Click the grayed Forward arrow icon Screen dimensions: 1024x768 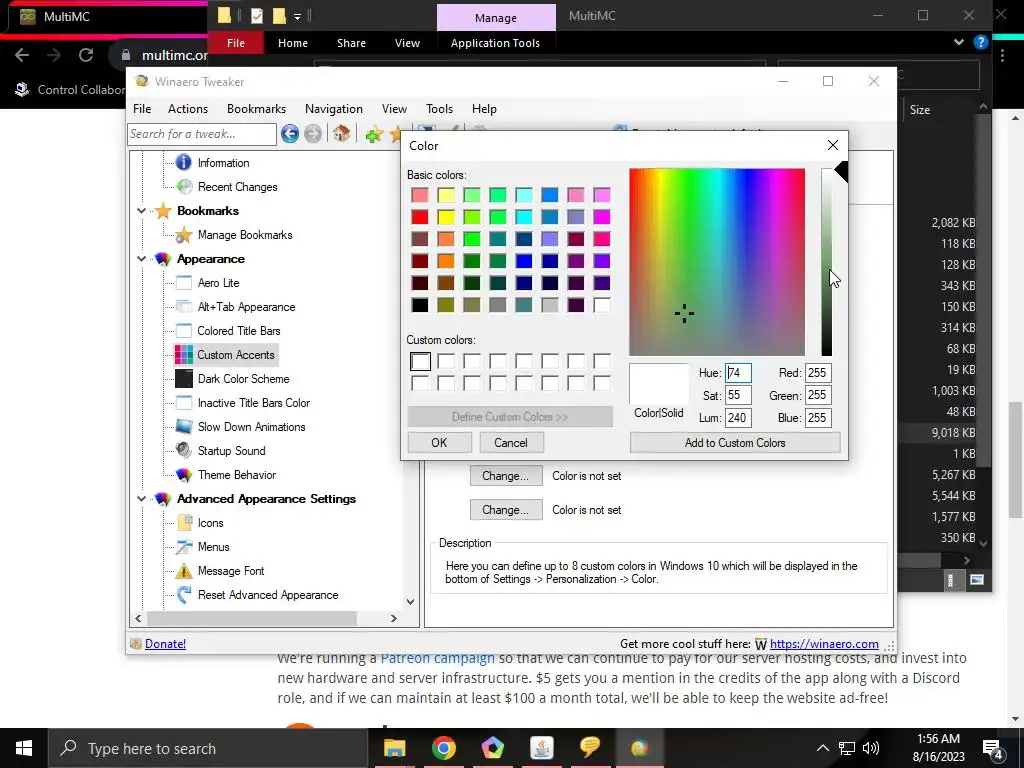tap(313, 134)
